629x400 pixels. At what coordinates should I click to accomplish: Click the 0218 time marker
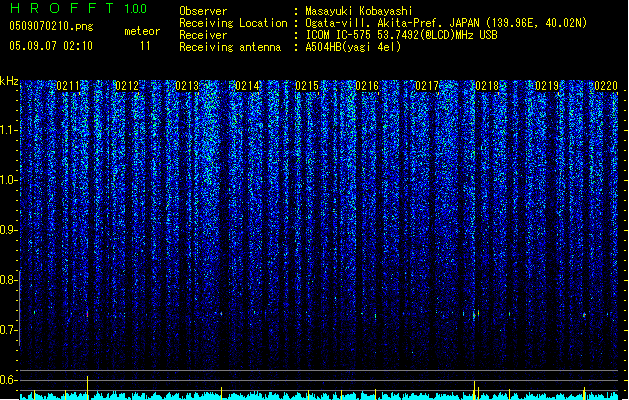pos(487,86)
